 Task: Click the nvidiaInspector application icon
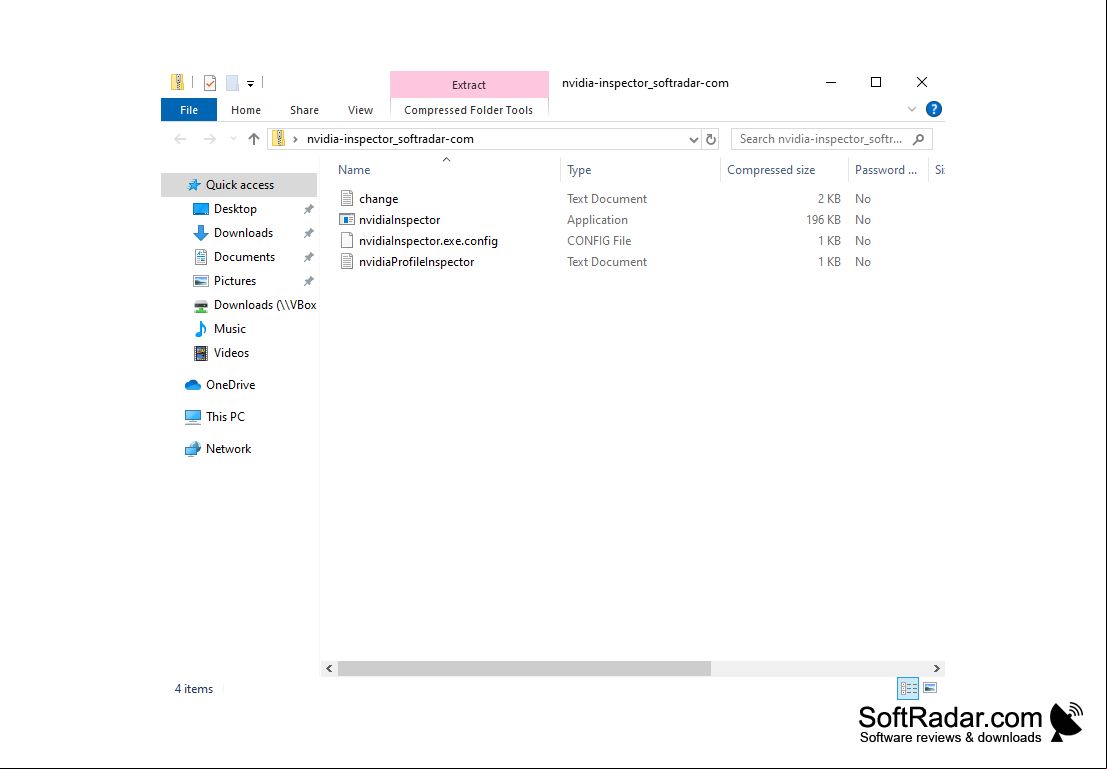click(x=347, y=220)
